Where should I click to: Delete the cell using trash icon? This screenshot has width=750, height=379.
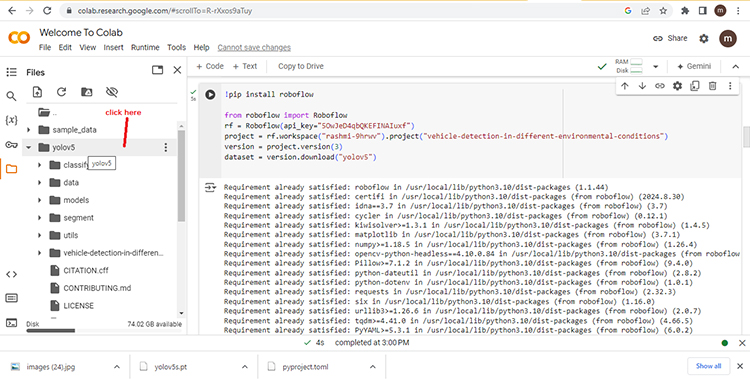click(712, 86)
